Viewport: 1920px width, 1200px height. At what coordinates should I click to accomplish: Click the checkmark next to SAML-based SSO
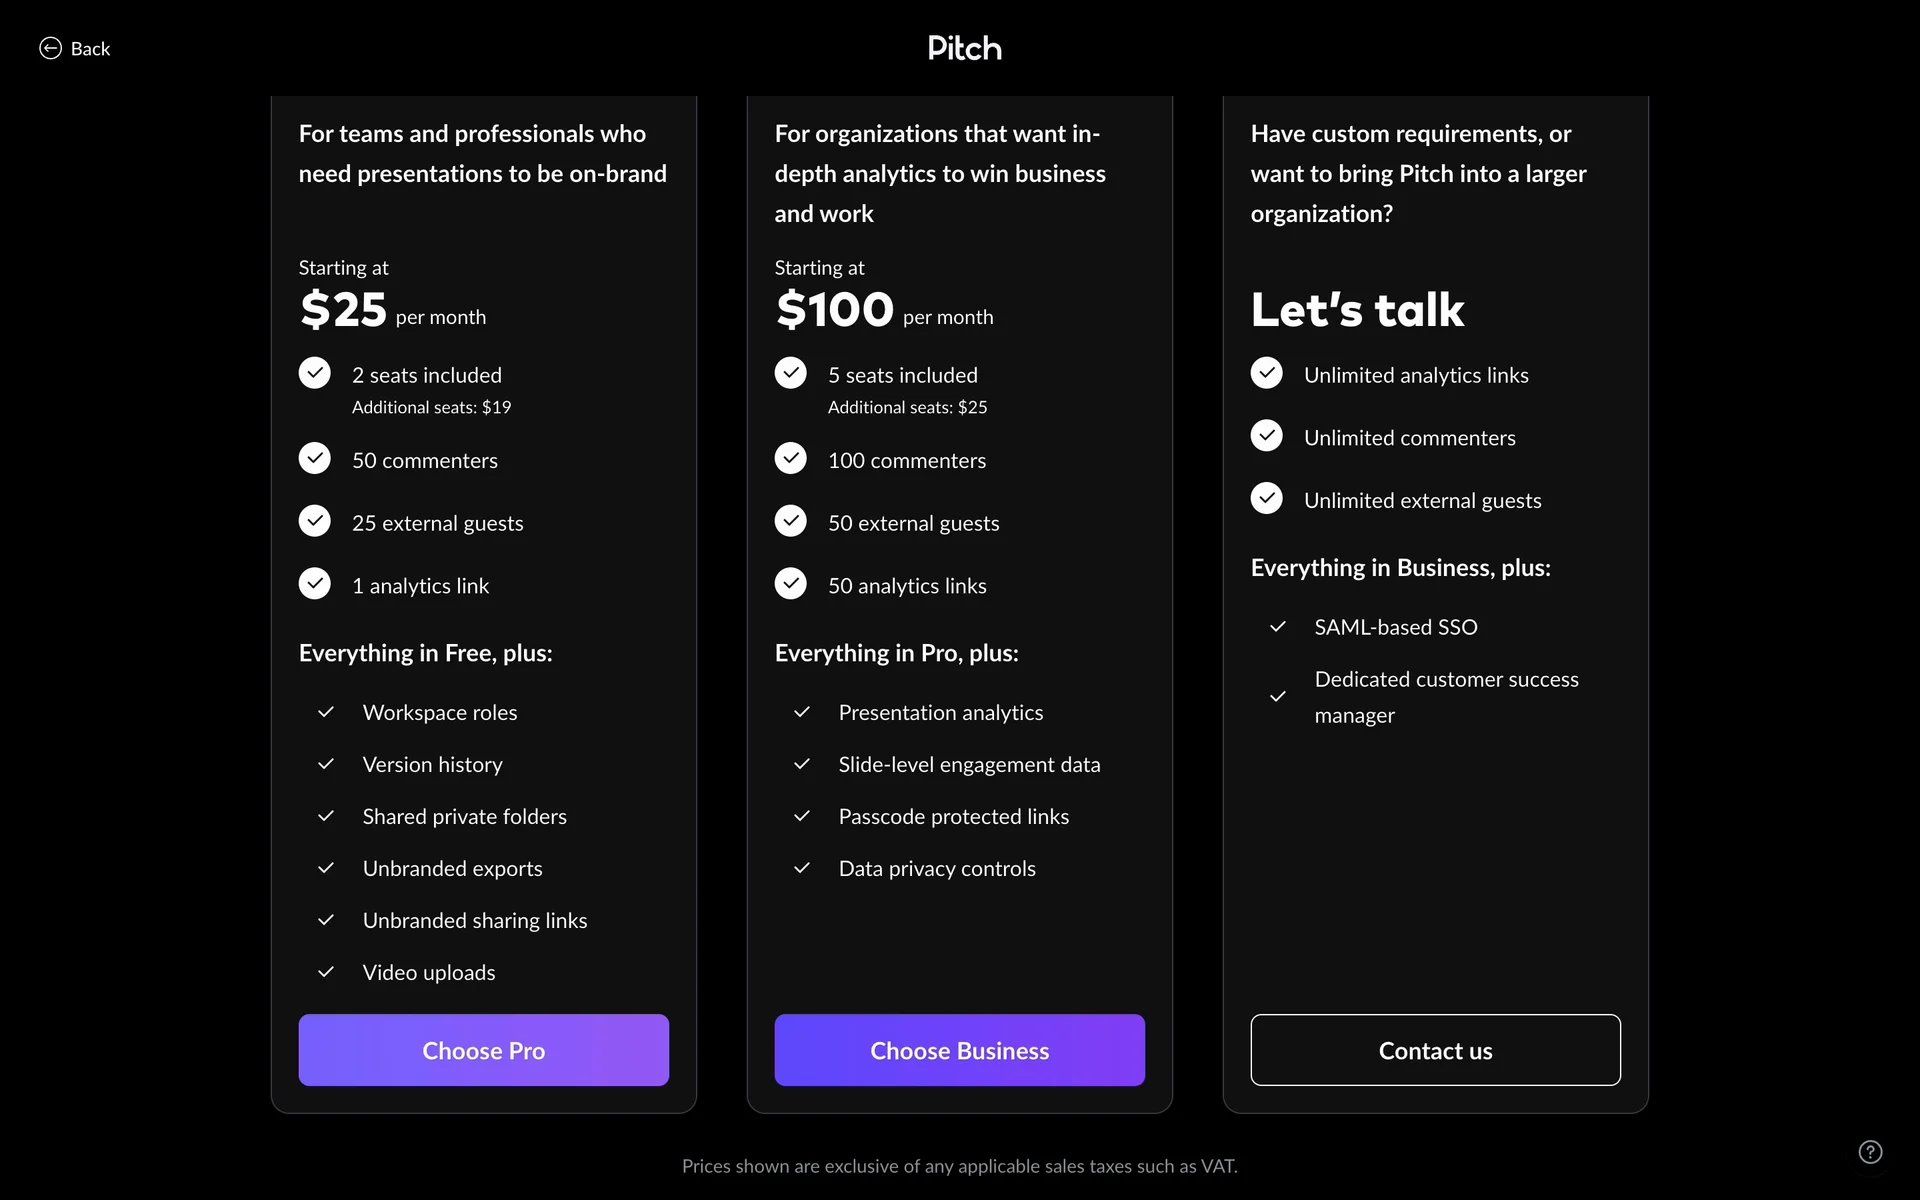click(1277, 627)
